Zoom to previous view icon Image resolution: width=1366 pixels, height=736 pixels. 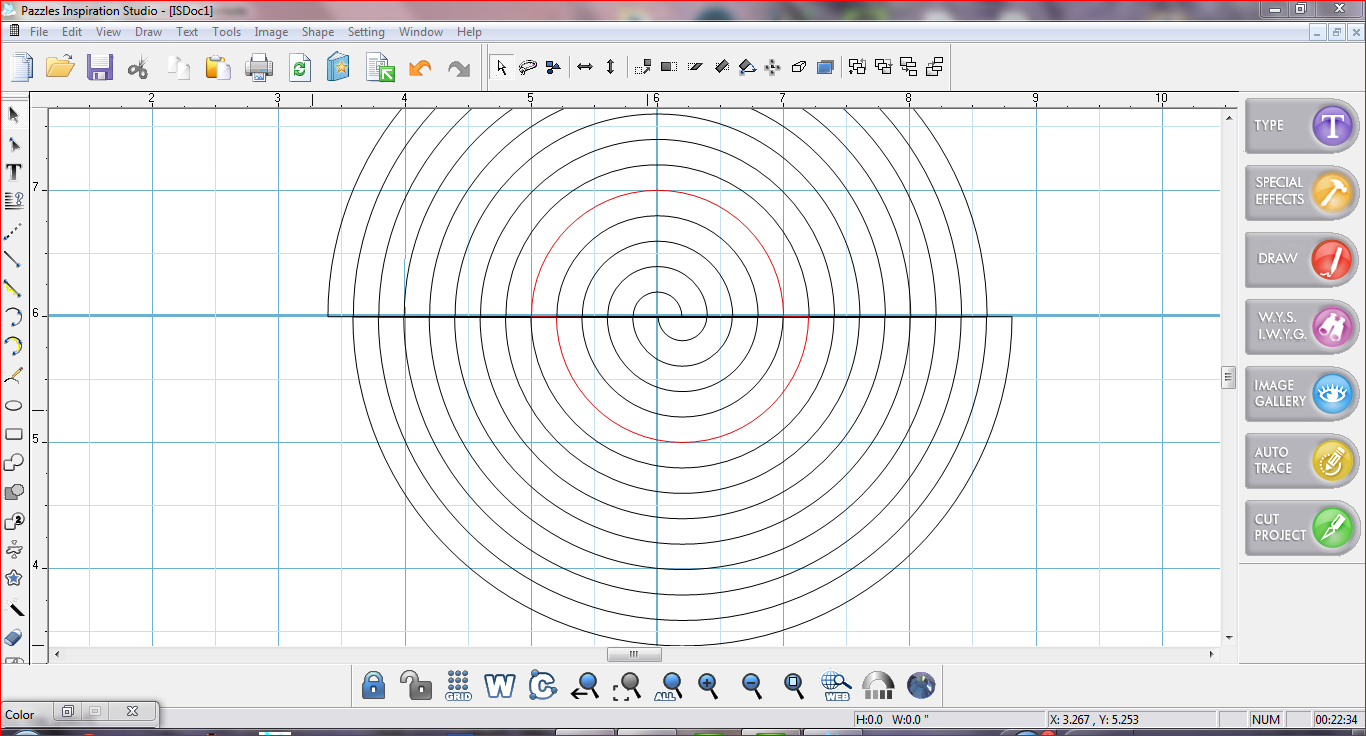pos(585,685)
